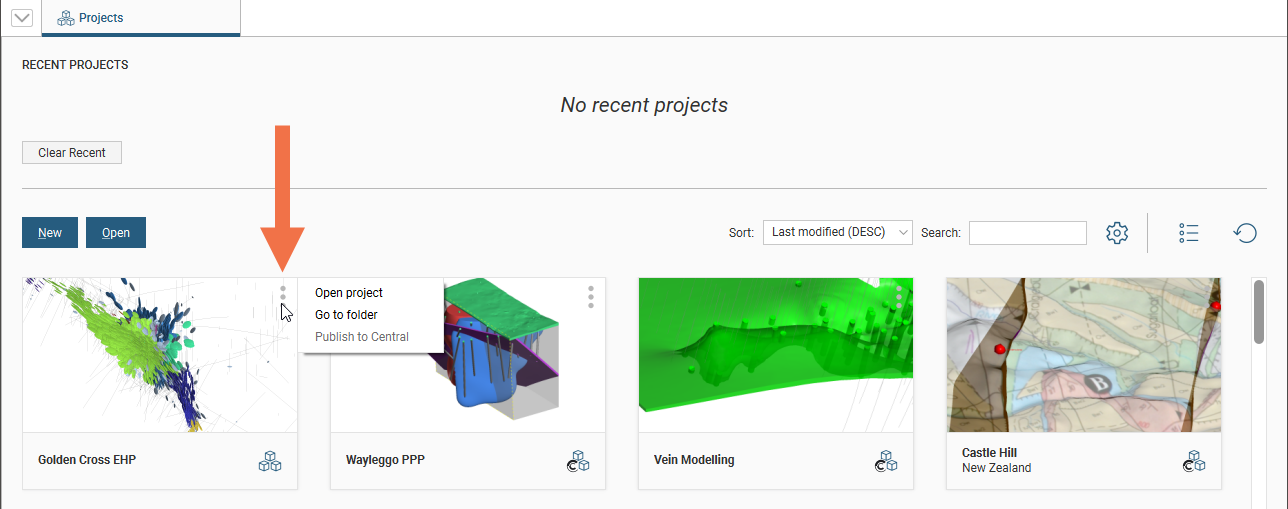Click into the Search input field

[1027, 233]
